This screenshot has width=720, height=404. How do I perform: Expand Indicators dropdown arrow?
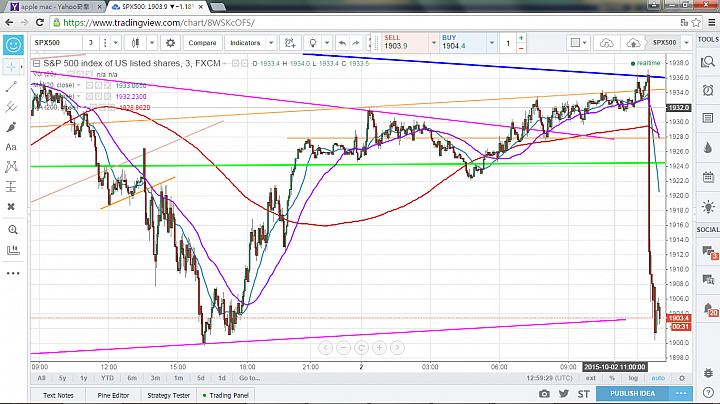click(x=271, y=43)
